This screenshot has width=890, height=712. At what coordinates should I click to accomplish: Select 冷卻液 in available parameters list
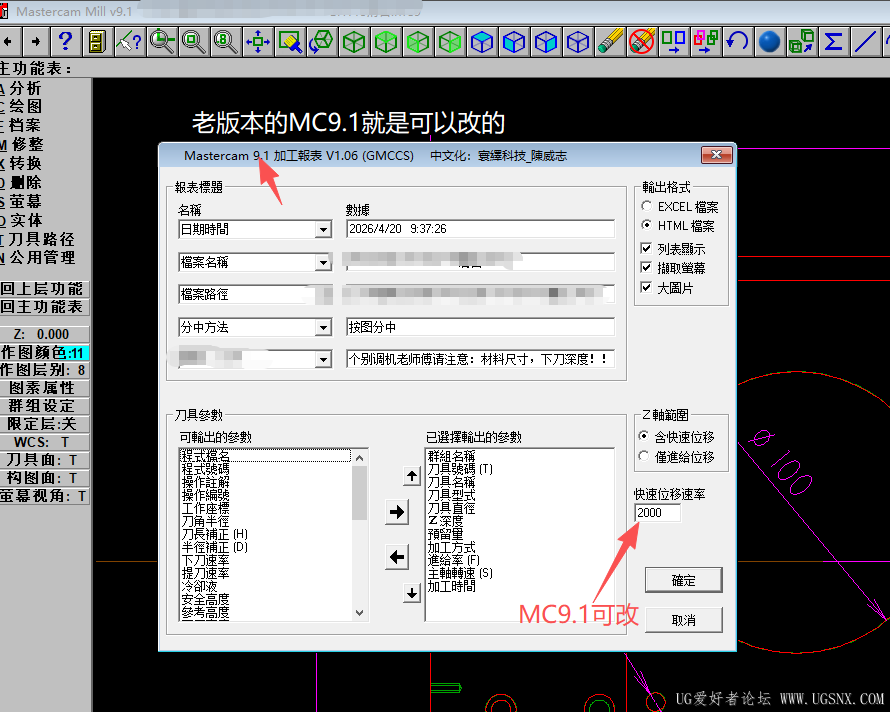click(x=199, y=587)
